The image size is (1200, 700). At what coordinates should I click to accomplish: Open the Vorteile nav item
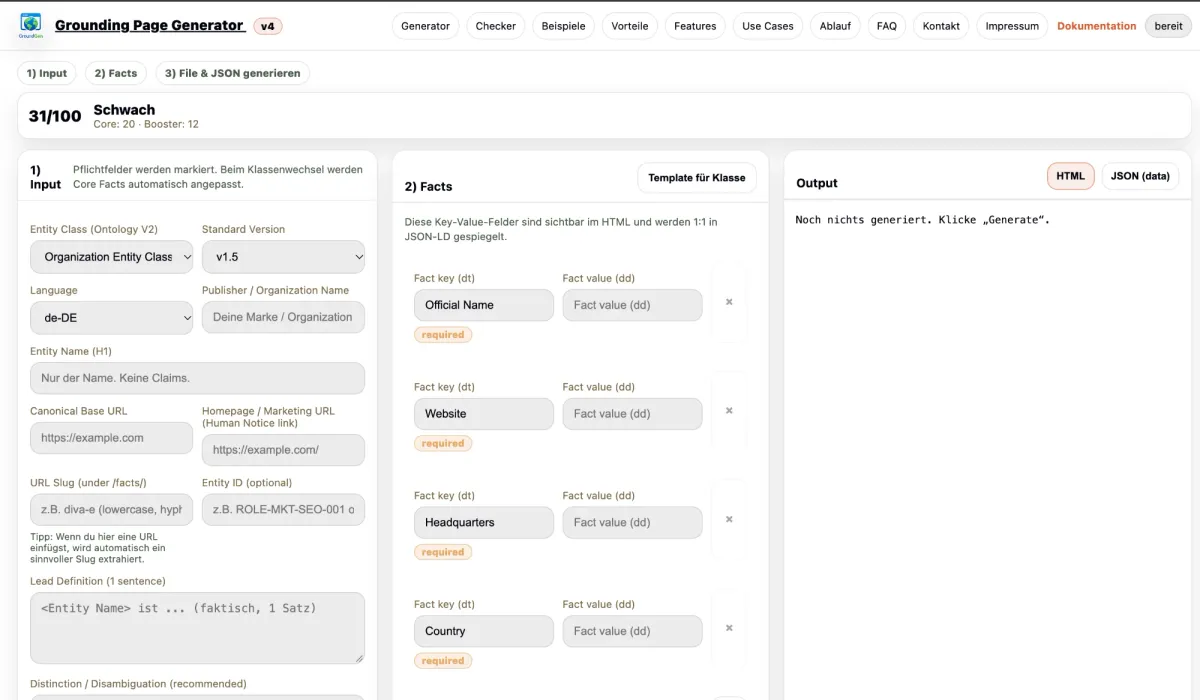click(x=630, y=26)
